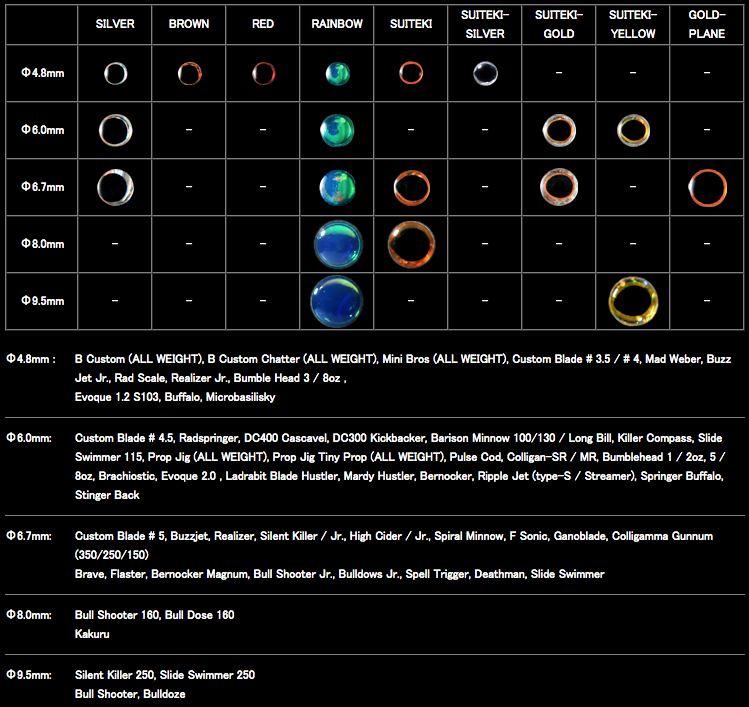The height and width of the screenshot is (707, 749).
Task: Click the Suiteki 6.7mm eye image
Action: click(x=411, y=188)
